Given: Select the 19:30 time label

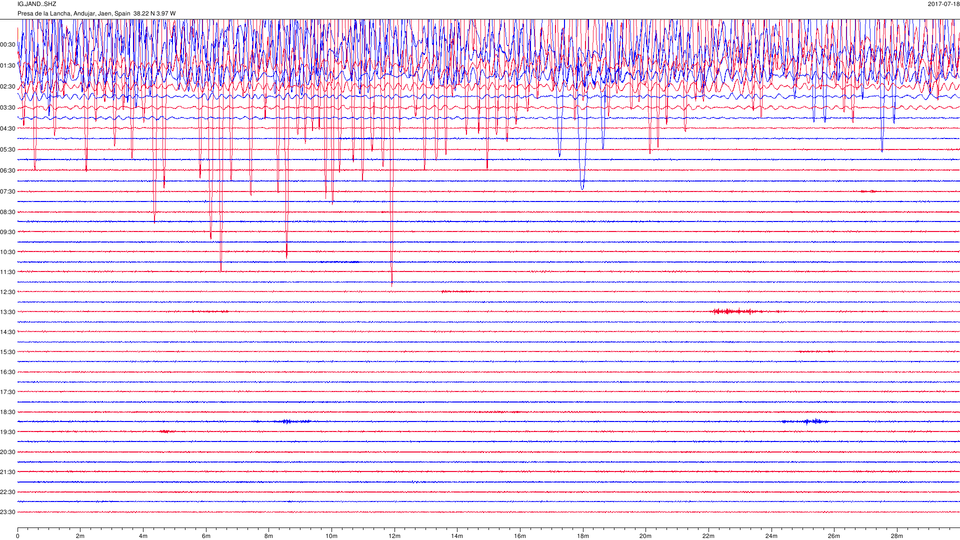Looking at the screenshot, I should (8, 432).
